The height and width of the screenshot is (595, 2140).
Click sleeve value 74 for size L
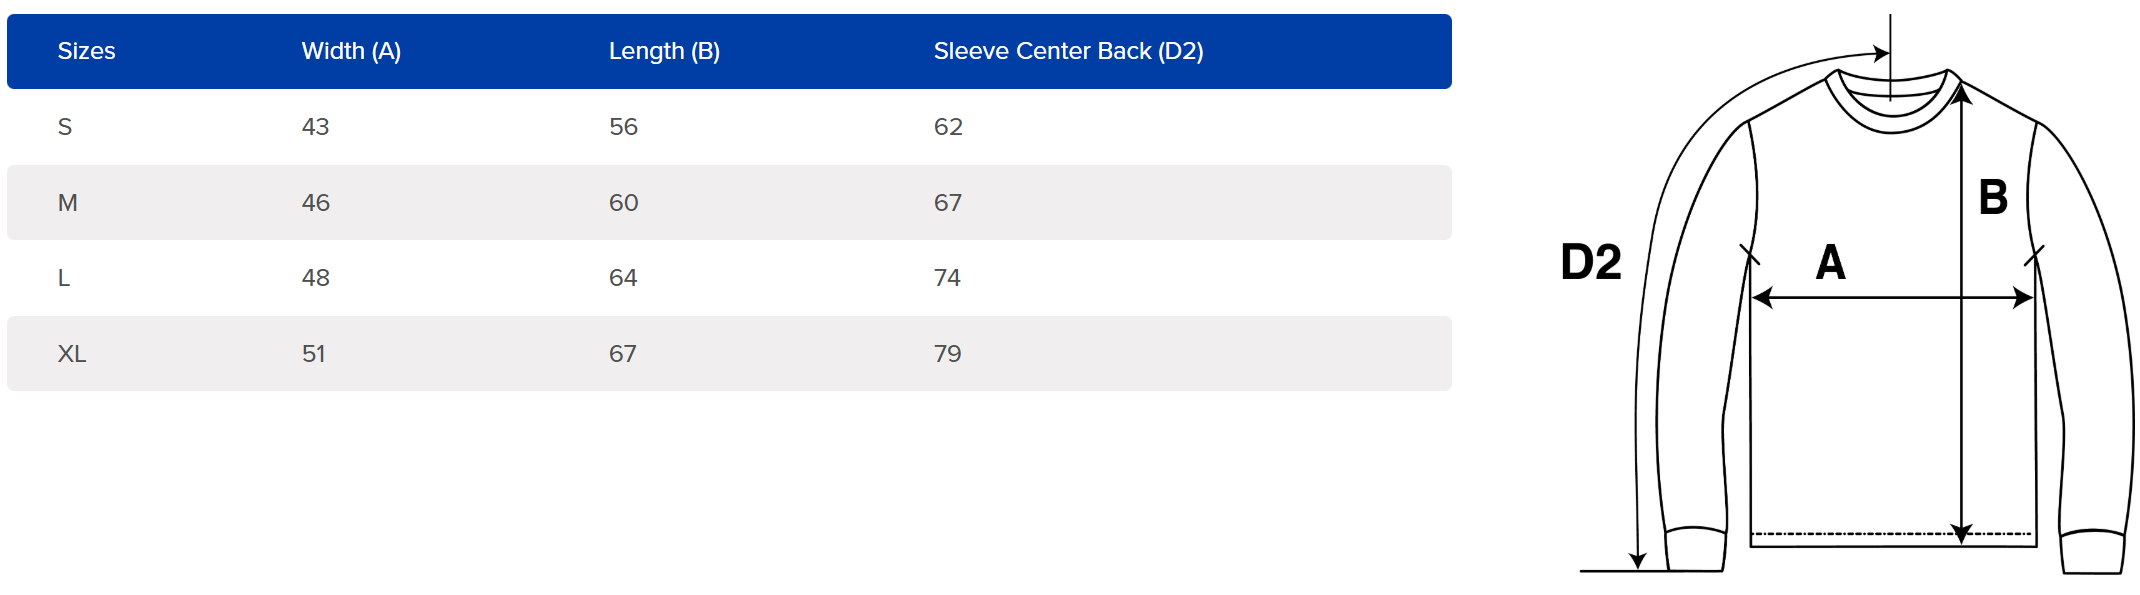tap(947, 278)
